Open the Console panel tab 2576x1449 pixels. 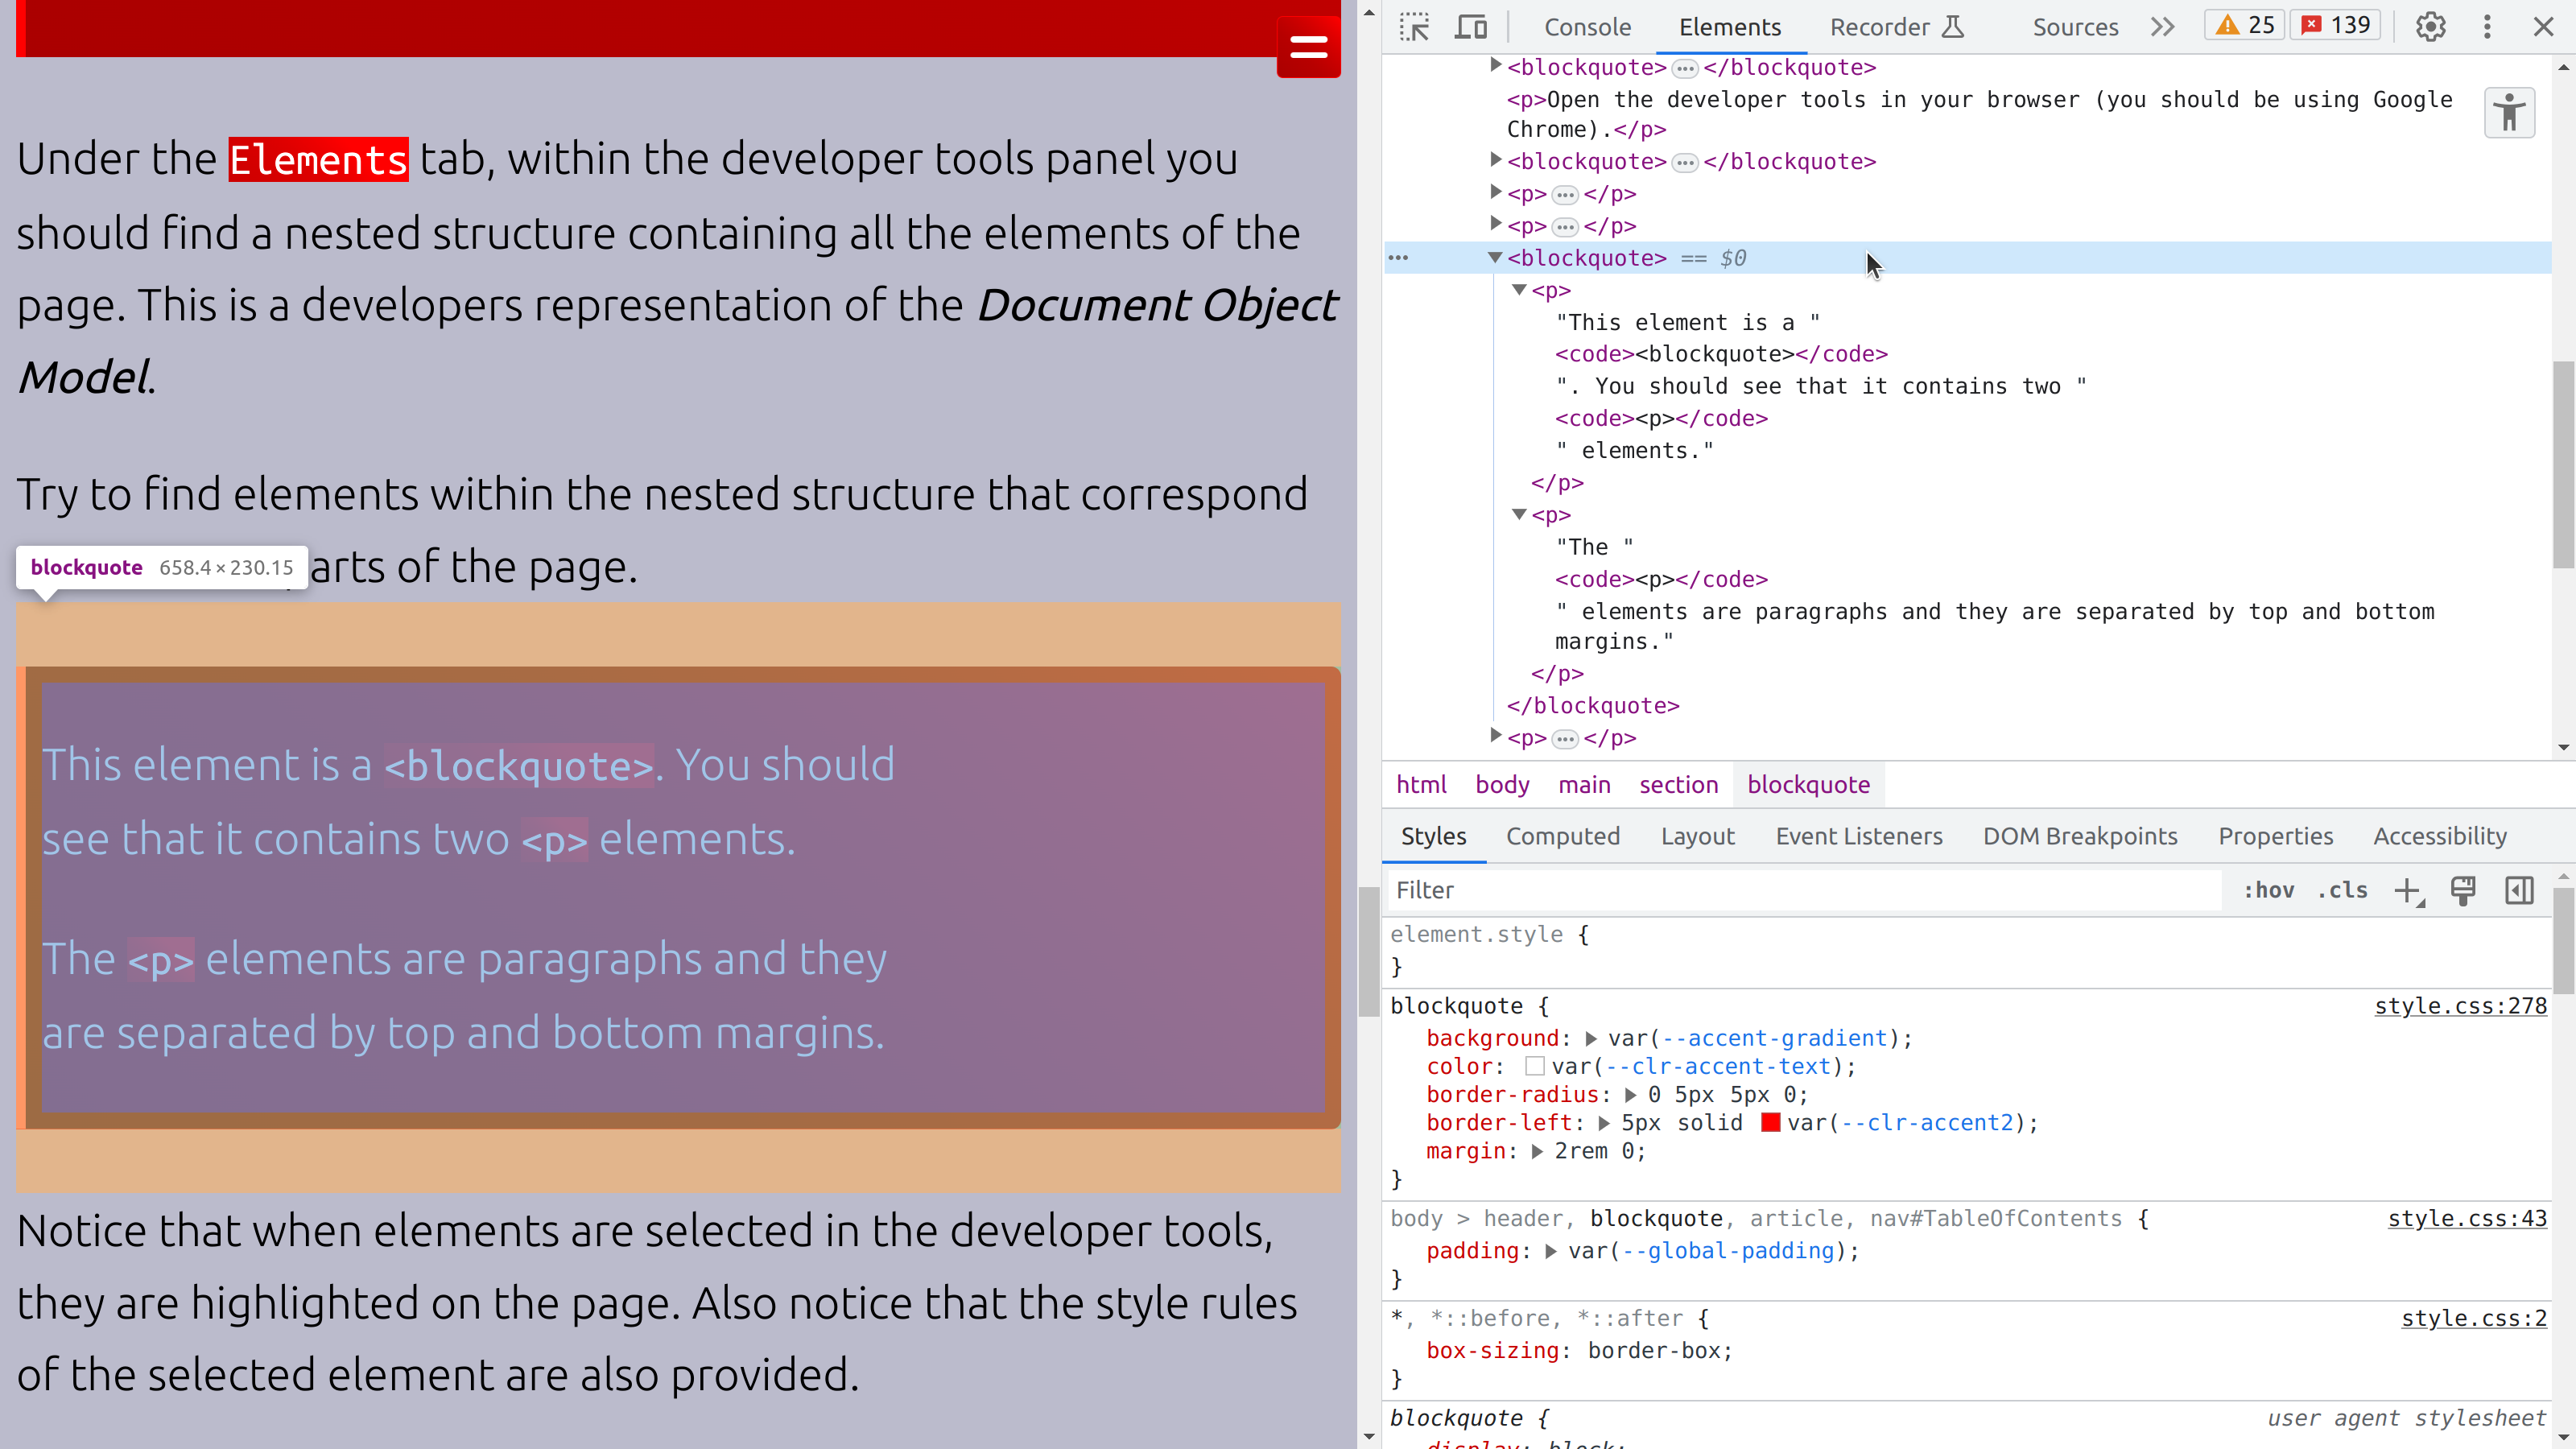[1587, 27]
